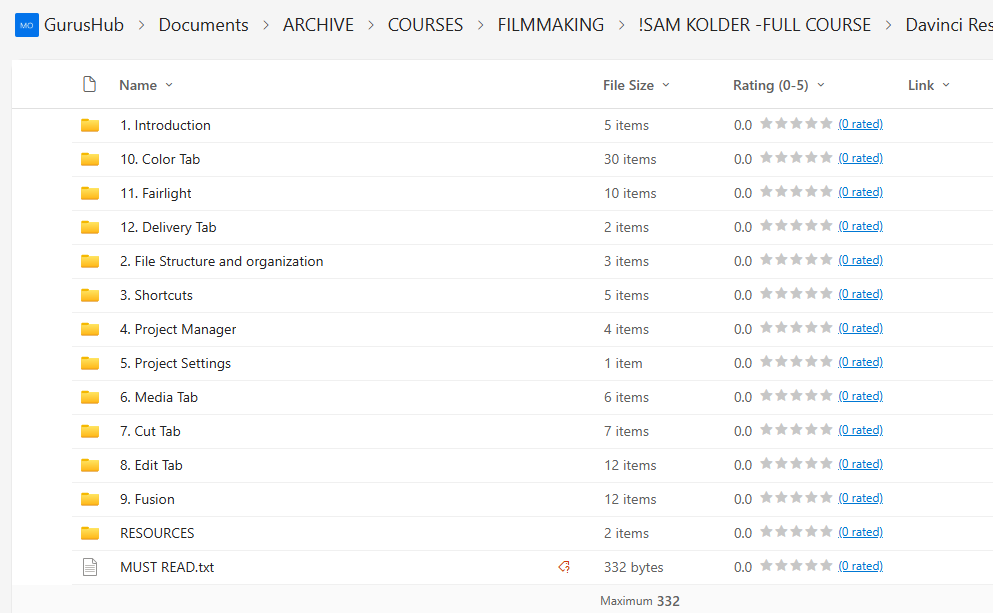Go to FILMMAKING in the breadcrumb path
The height and width of the screenshot is (613, 993).
[550, 25]
